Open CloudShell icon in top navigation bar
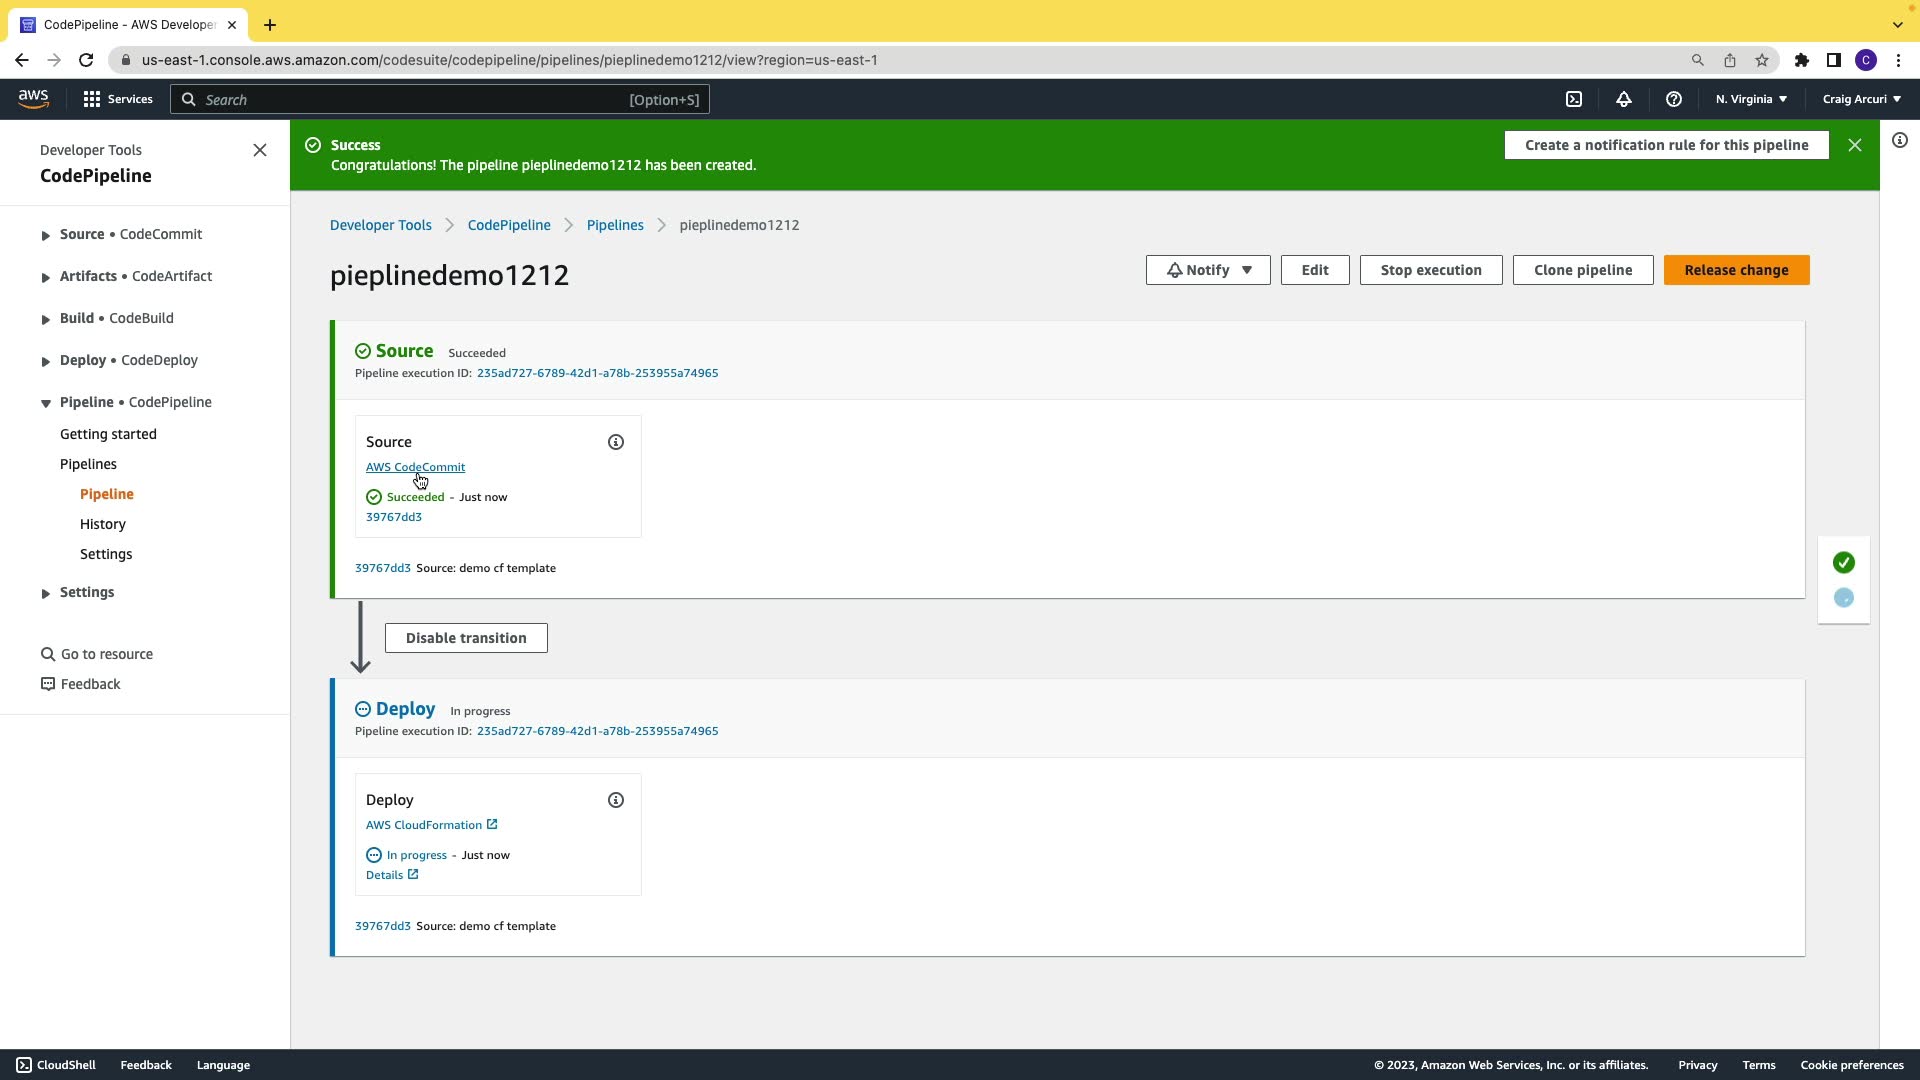The width and height of the screenshot is (1920, 1080). click(1574, 99)
